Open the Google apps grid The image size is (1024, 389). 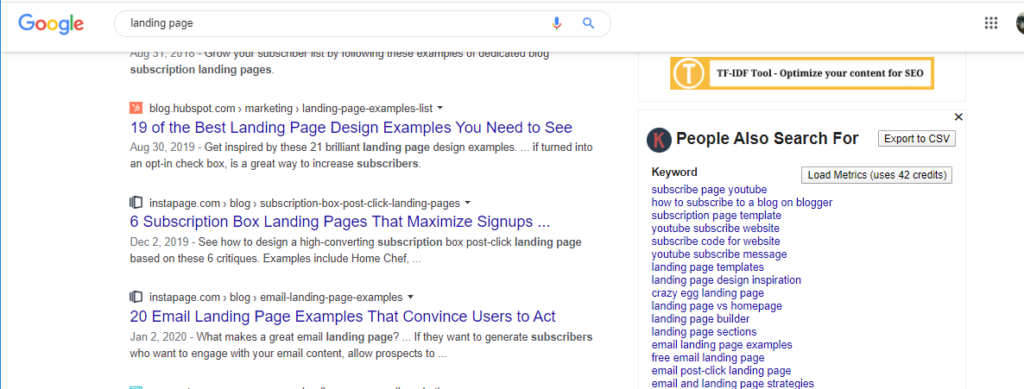(991, 23)
